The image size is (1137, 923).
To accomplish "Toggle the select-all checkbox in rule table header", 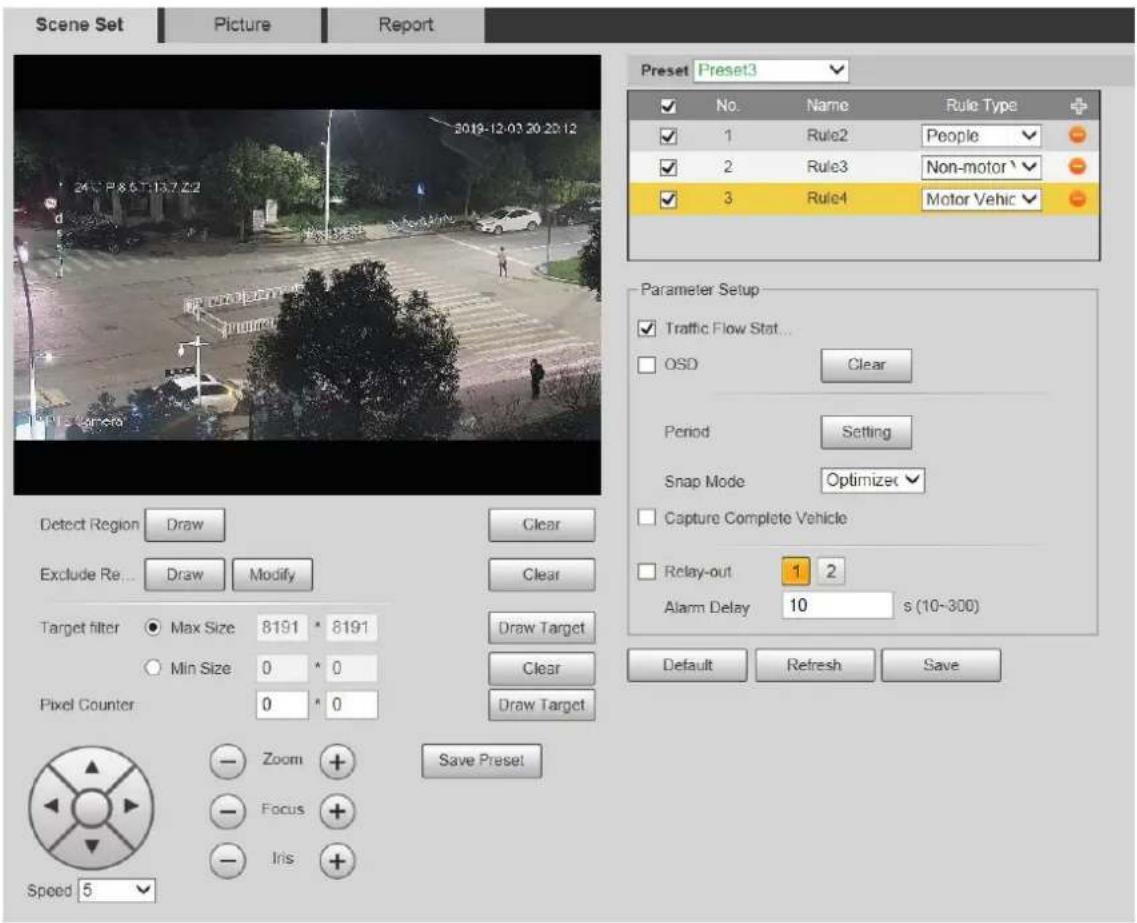I will (669, 107).
